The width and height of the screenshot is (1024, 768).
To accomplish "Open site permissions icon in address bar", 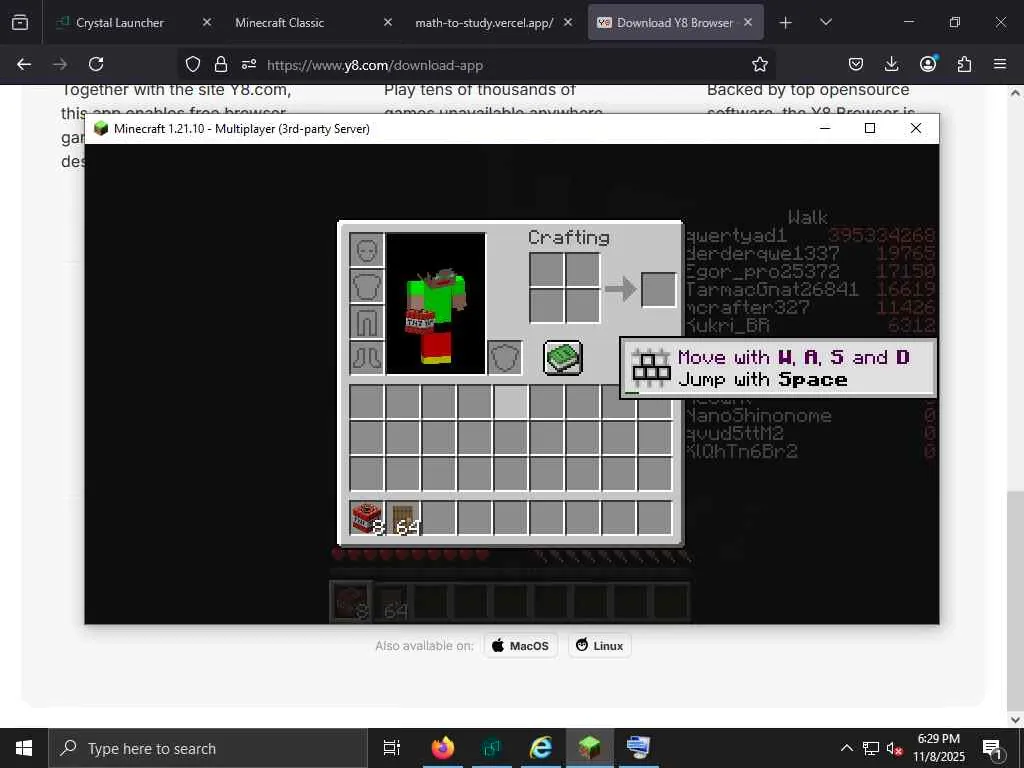I will (249, 64).
